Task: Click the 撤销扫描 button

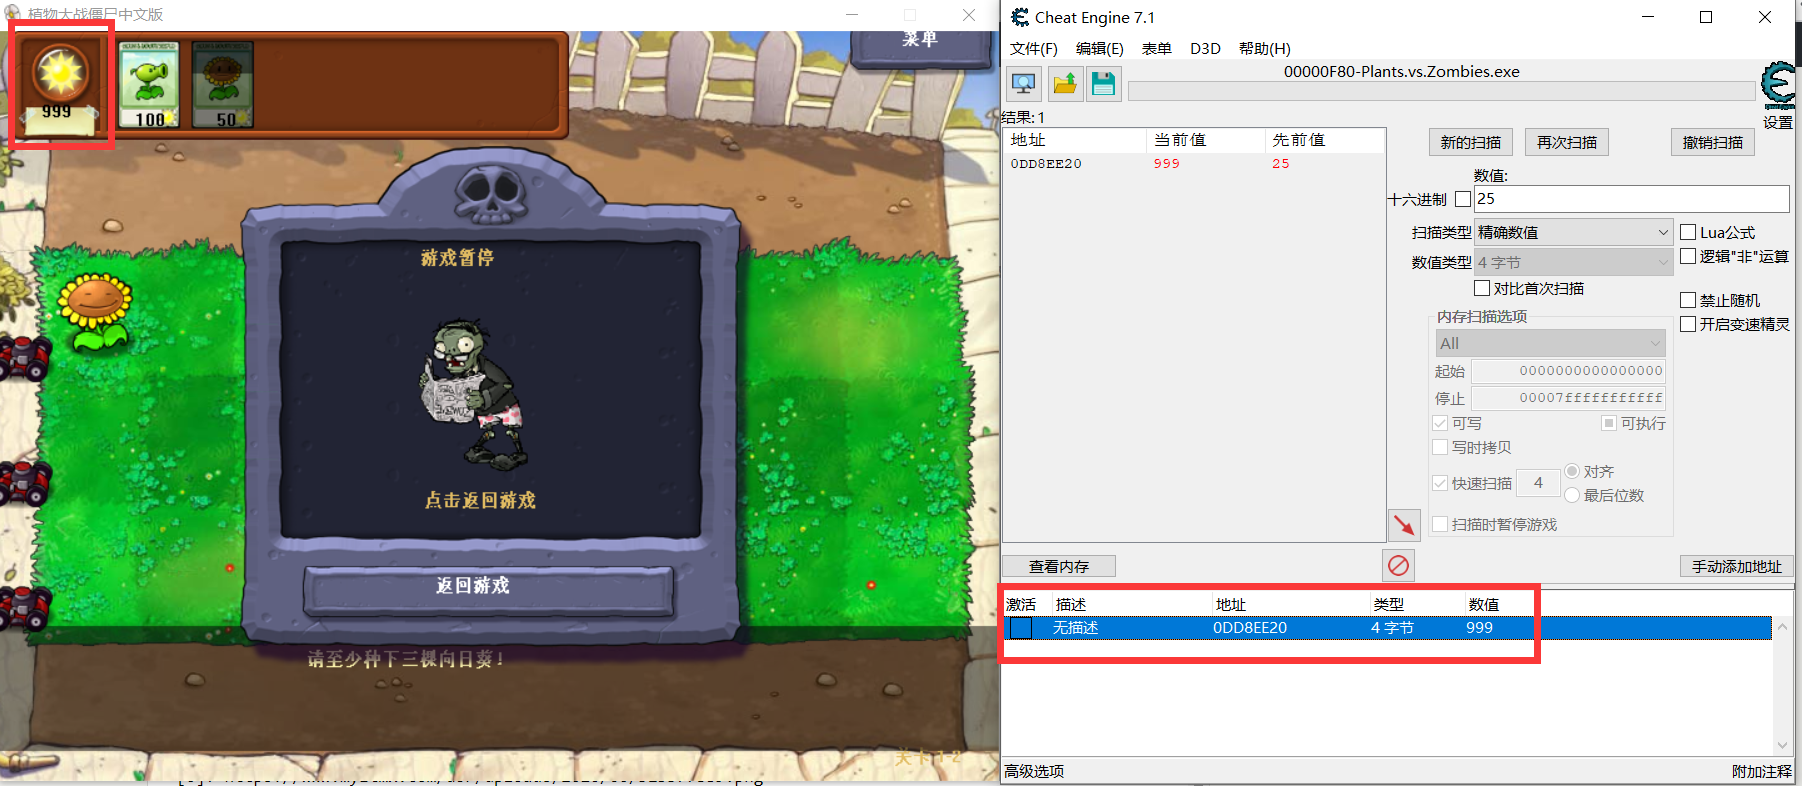Action: tap(1713, 142)
